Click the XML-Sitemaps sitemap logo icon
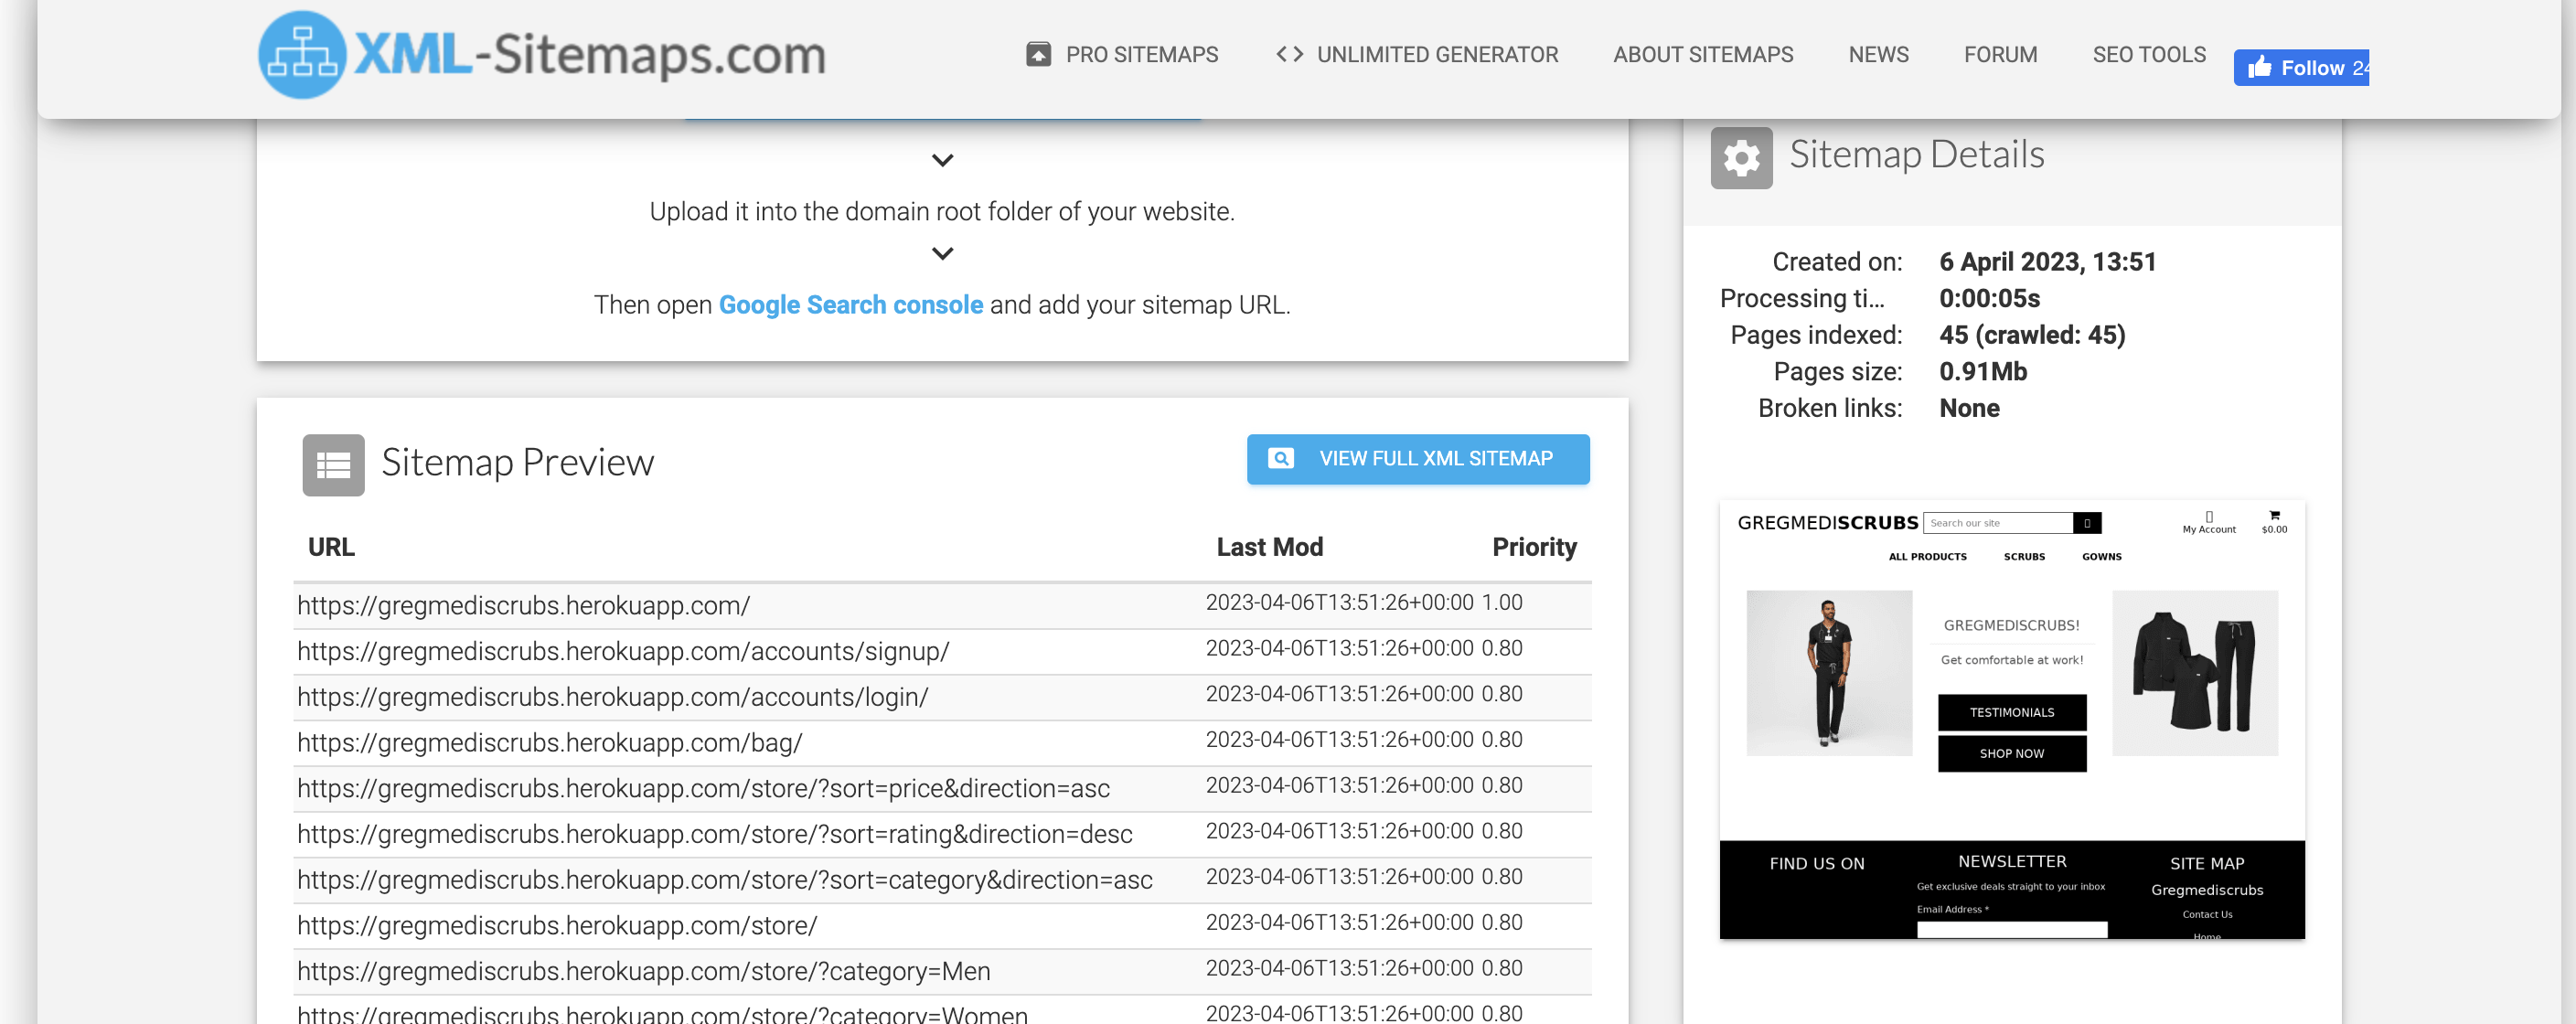This screenshot has width=2576, height=1024. [302, 55]
